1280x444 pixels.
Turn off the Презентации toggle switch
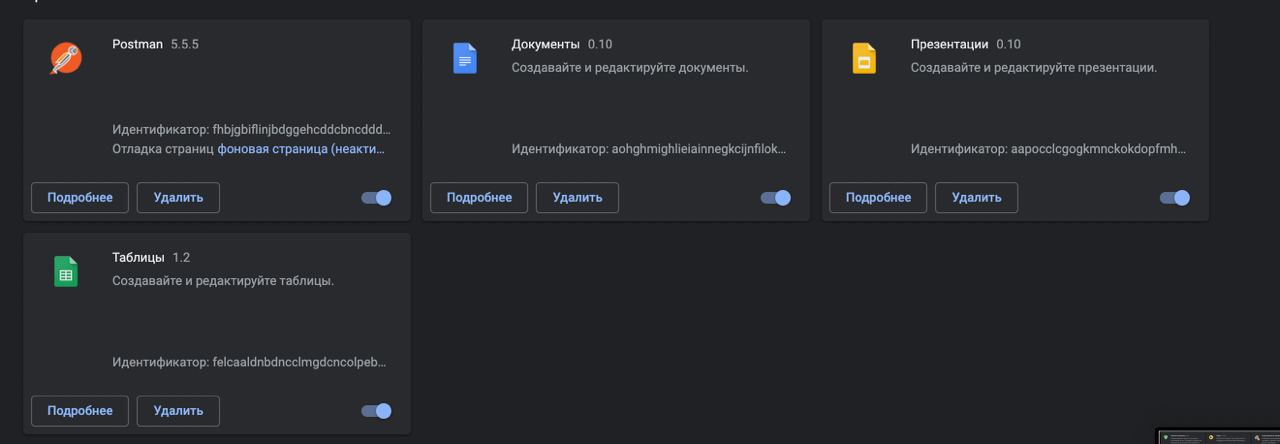pyautogui.click(x=1175, y=198)
